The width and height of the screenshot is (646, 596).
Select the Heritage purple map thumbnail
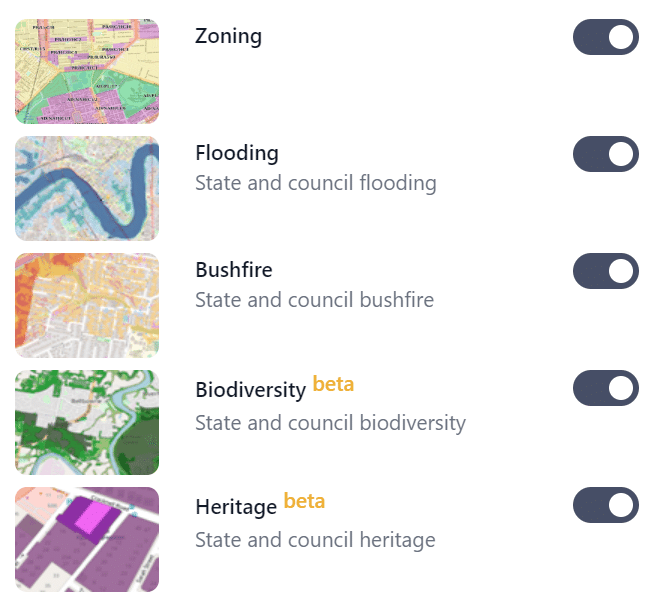tap(87, 539)
